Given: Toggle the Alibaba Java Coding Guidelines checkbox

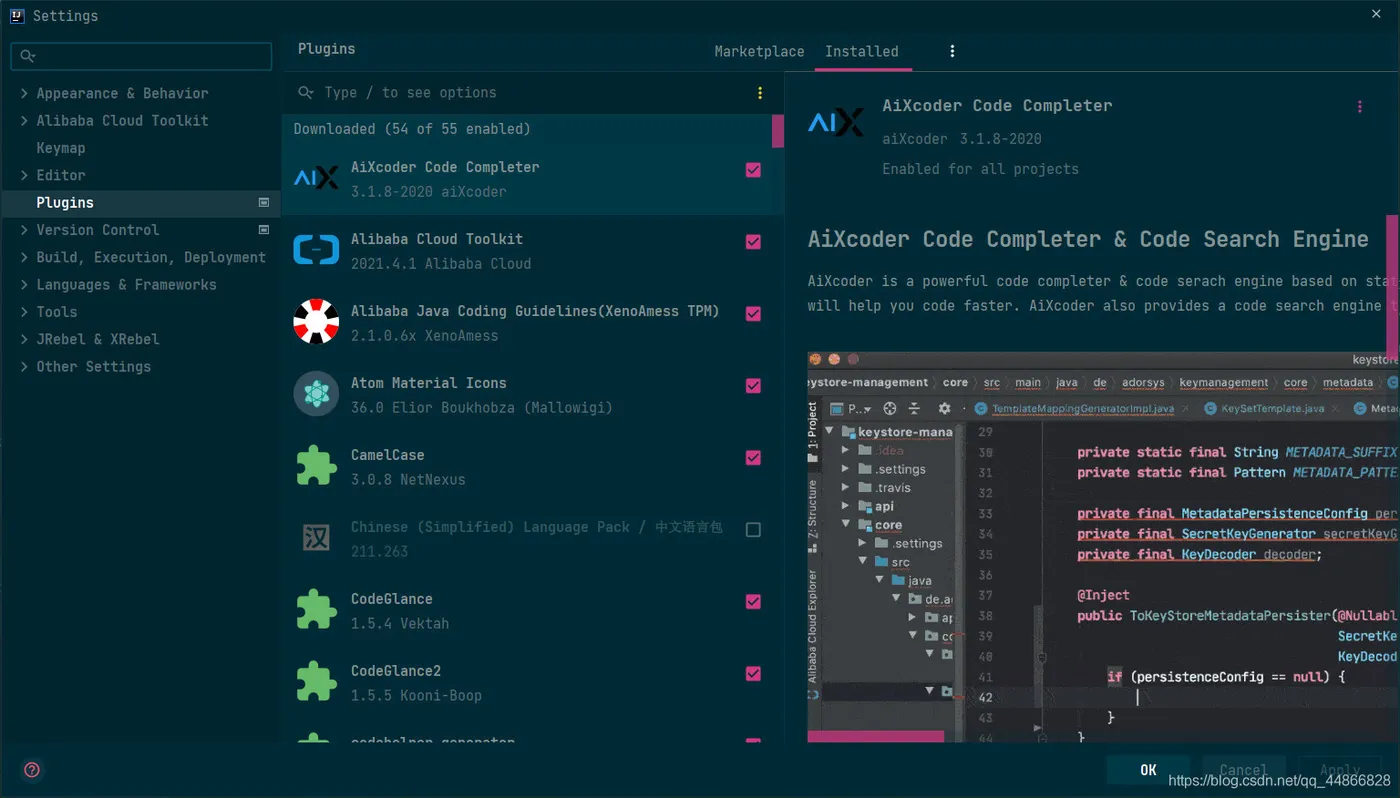Looking at the screenshot, I should click(x=753, y=314).
